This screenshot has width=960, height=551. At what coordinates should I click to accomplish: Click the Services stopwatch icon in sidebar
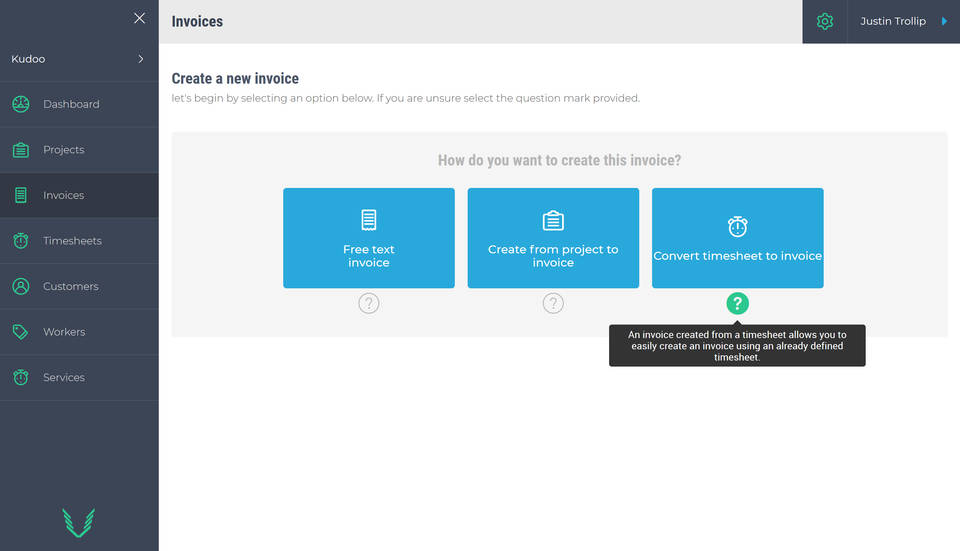(21, 377)
